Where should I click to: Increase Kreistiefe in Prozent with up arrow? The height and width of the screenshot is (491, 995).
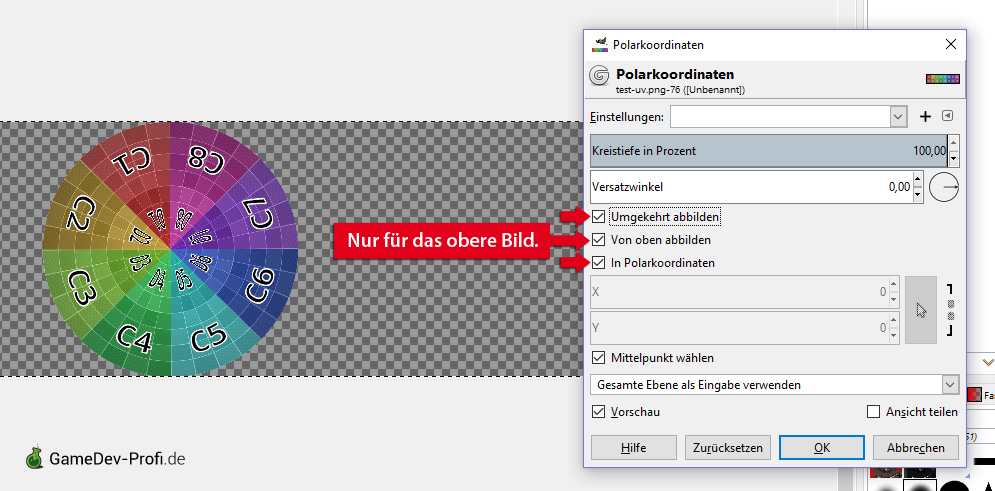pos(953,144)
